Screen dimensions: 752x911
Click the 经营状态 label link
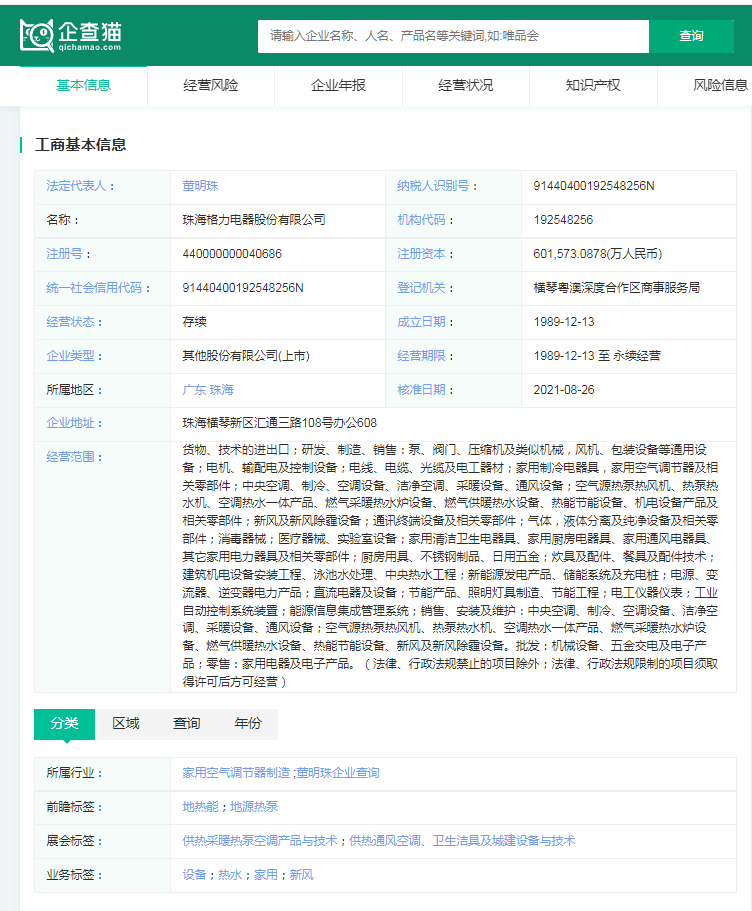pyautogui.click(x=70, y=322)
